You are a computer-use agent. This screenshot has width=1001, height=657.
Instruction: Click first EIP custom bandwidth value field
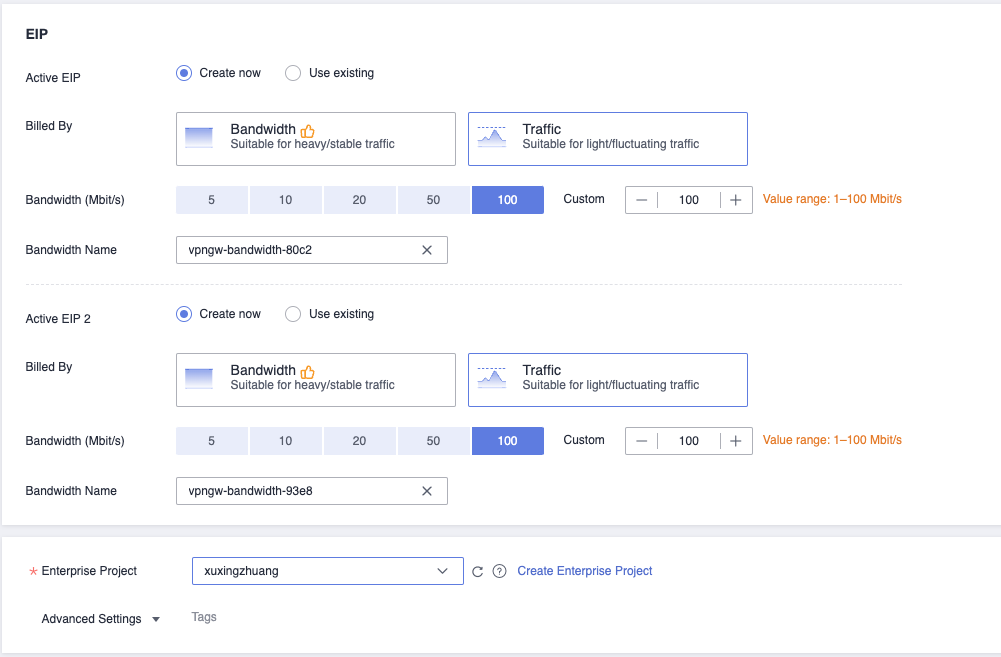(689, 200)
